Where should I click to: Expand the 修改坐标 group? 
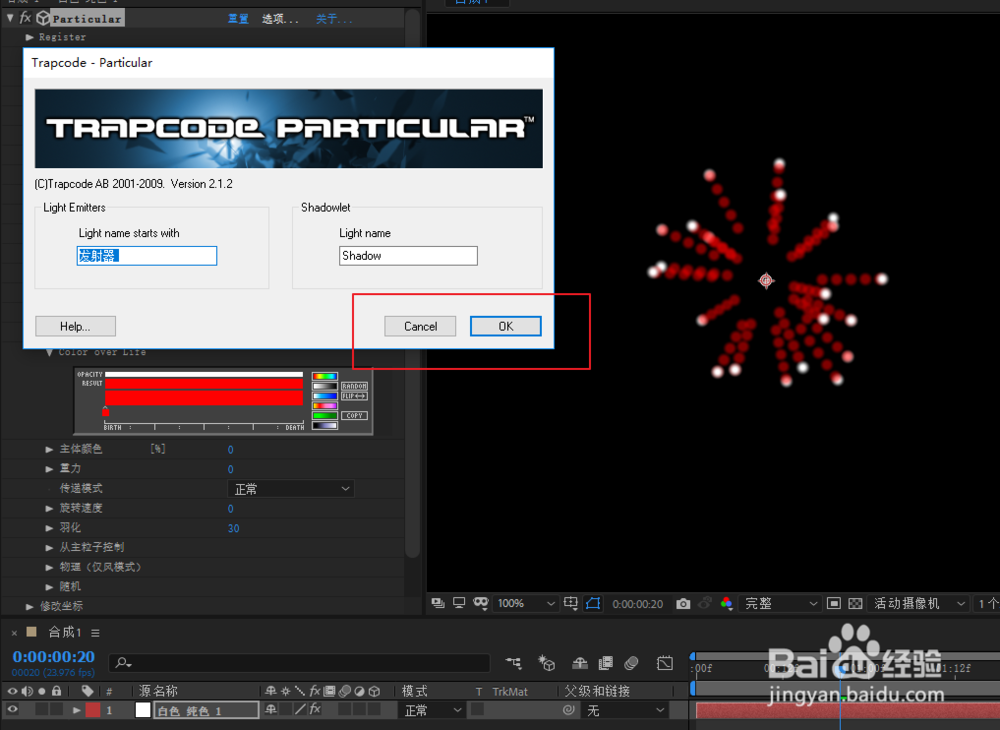[x=29, y=606]
